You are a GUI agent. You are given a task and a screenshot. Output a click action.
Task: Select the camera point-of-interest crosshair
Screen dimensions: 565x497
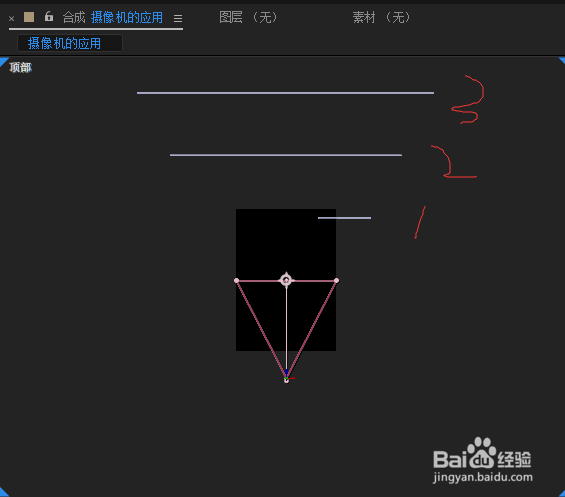(286, 280)
